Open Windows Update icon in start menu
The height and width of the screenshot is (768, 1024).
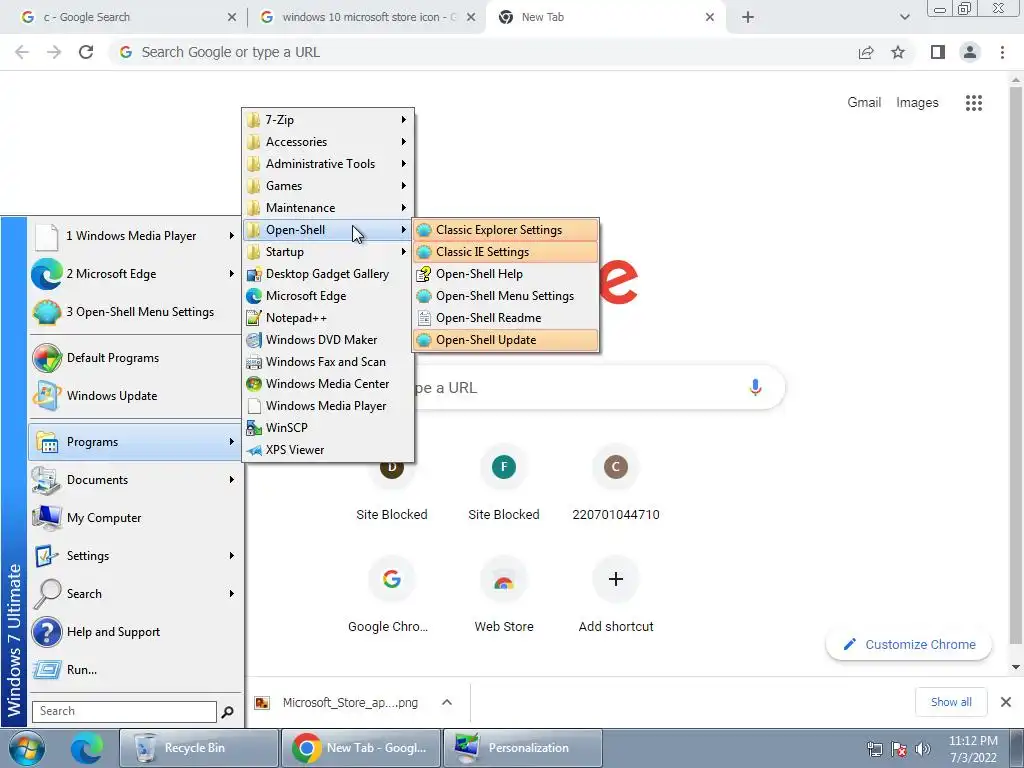click(47, 396)
